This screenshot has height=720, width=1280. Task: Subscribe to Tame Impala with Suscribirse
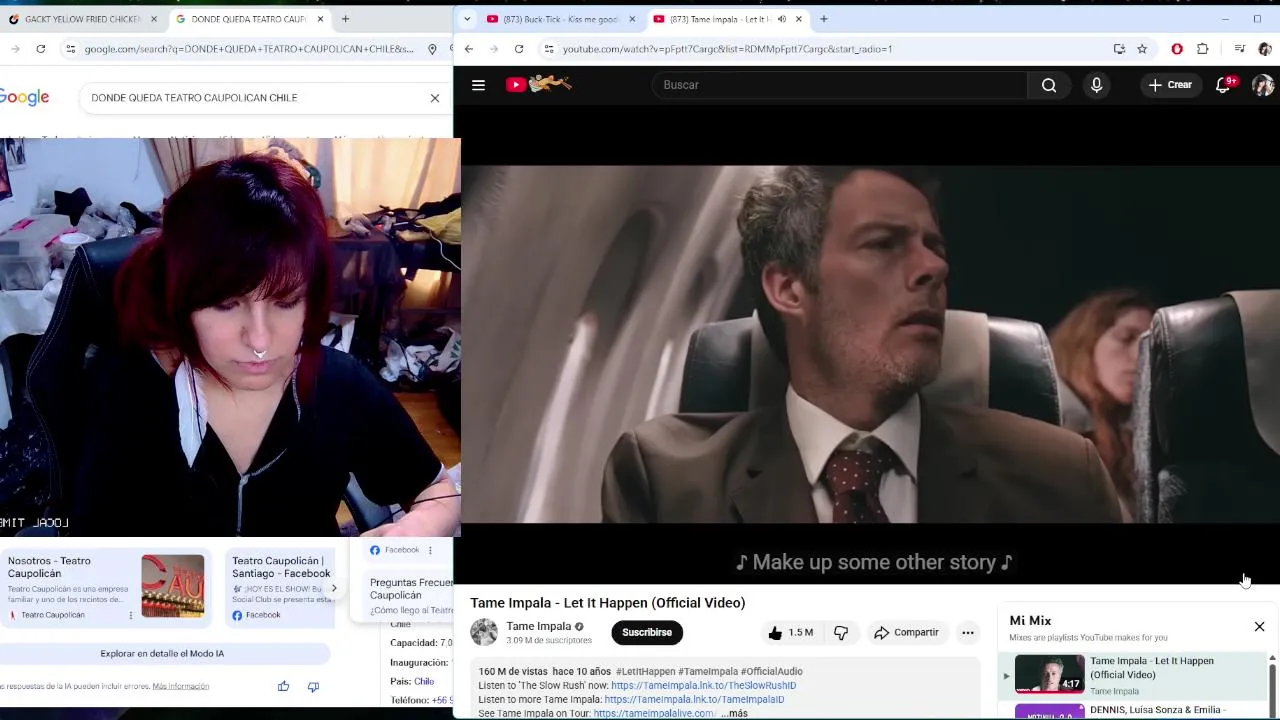coord(647,632)
